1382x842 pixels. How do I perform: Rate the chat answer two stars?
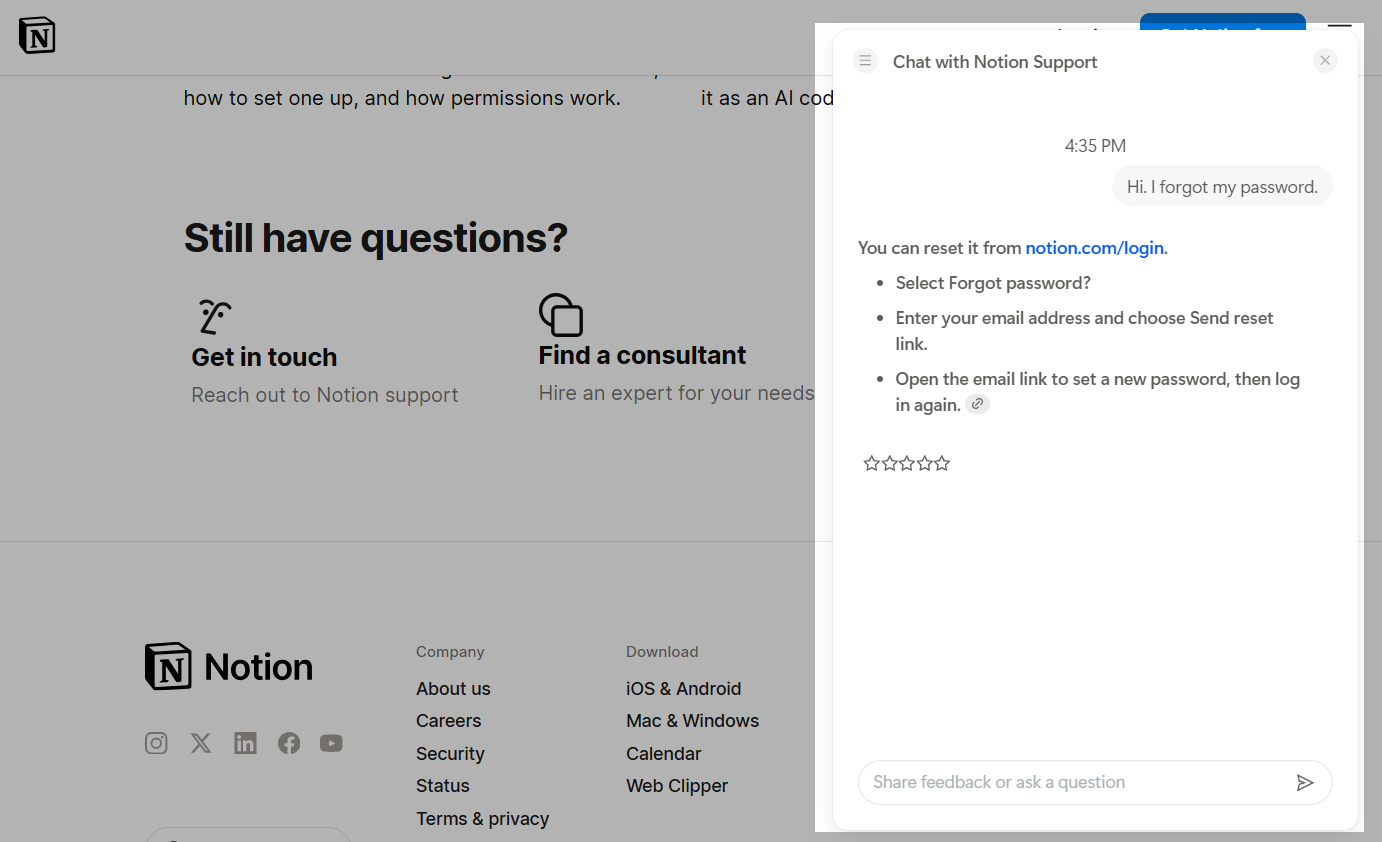coord(889,463)
